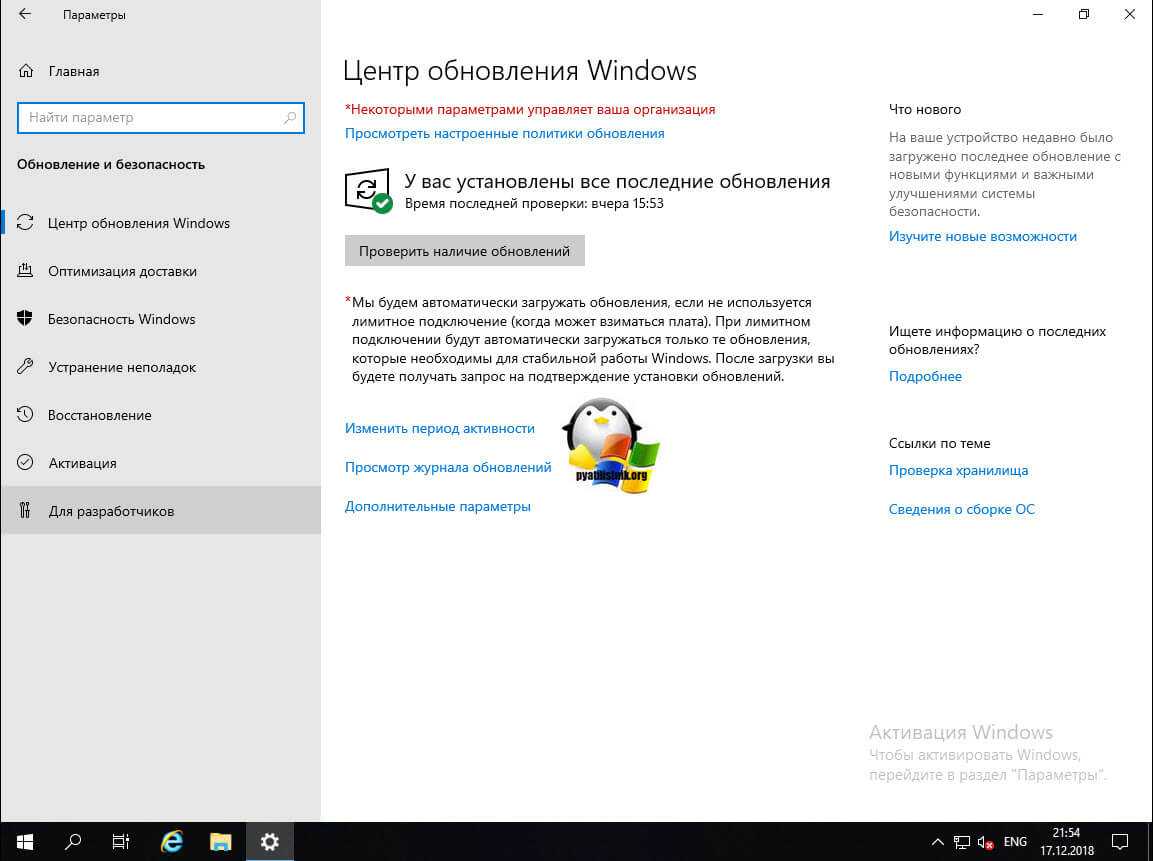Click the volume icon in system tray

tap(986, 842)
